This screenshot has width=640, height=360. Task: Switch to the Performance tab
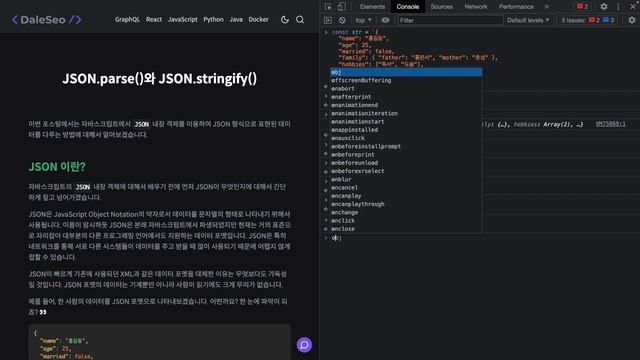pos(516,7)
